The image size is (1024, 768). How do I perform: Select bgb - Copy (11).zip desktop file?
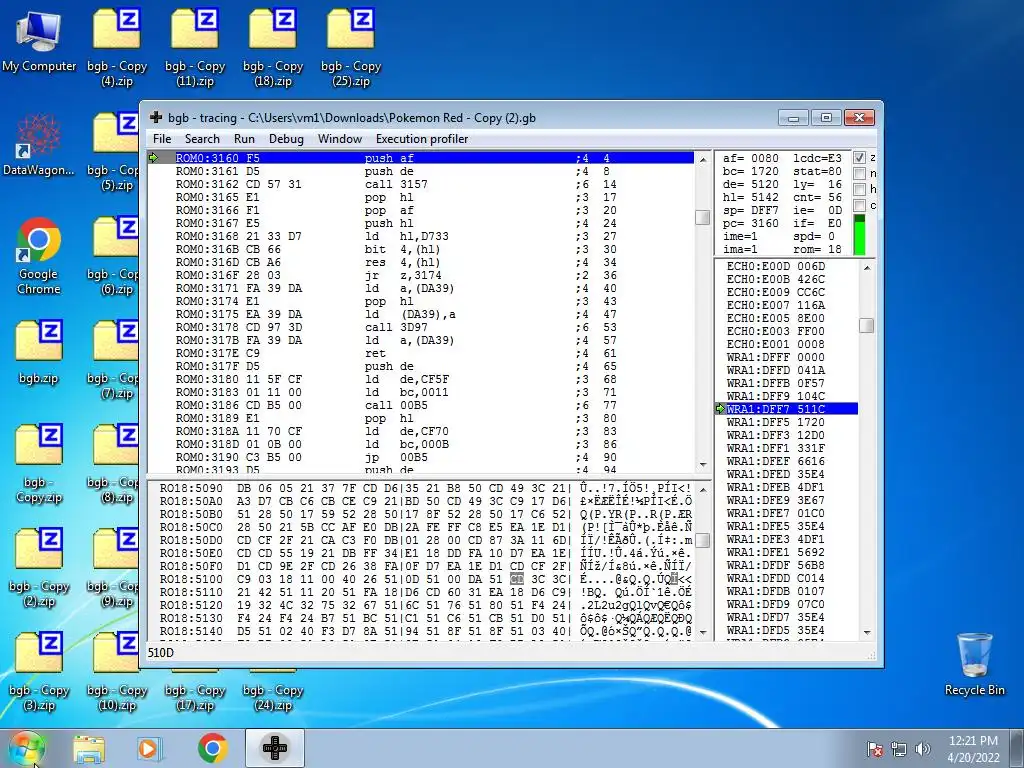click(195, 47)
